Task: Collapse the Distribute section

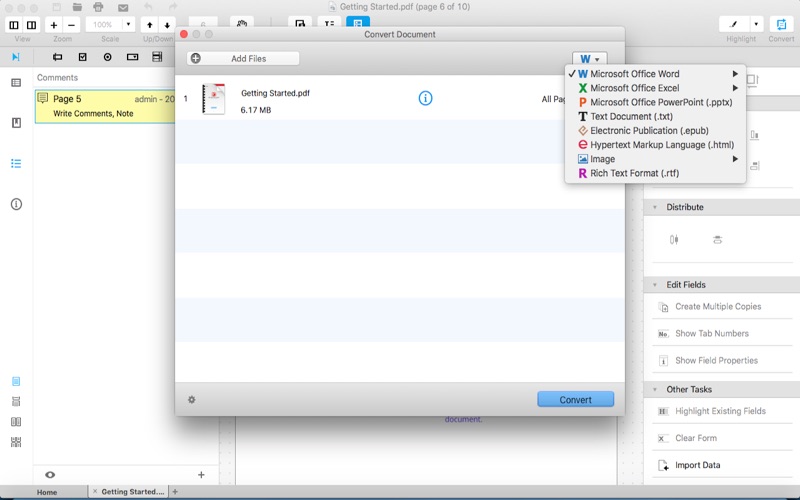Action: [x=655, y=207]
